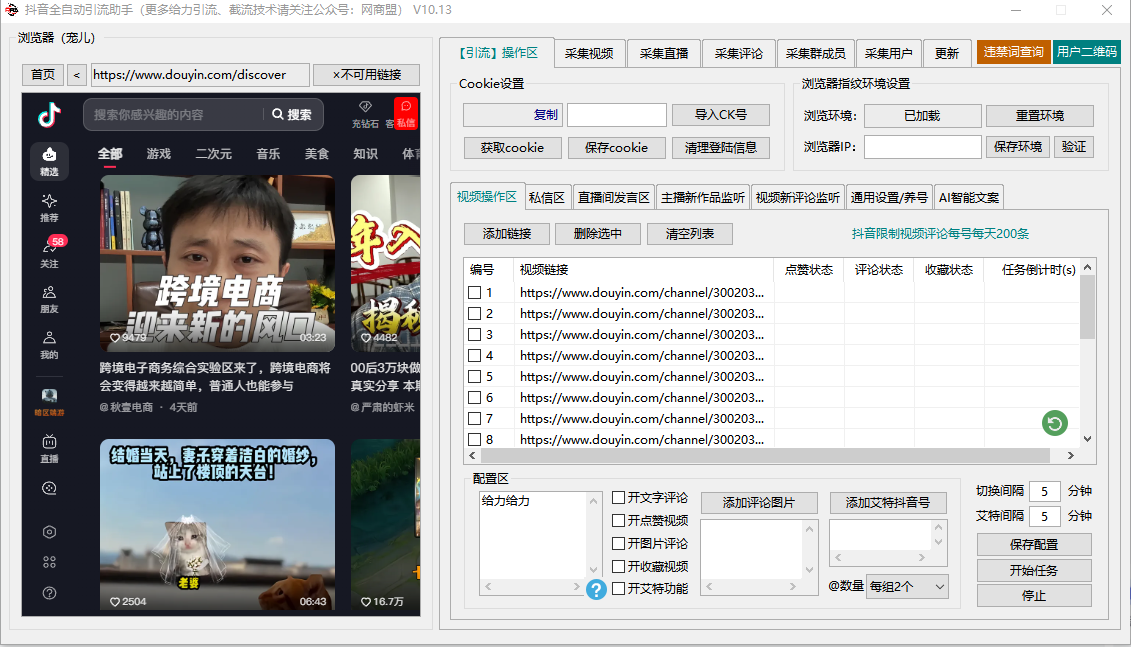Open the 推荐 recommend sidebar icon
The width and height of the screenshot is (1131, 647).
point(49,208)
